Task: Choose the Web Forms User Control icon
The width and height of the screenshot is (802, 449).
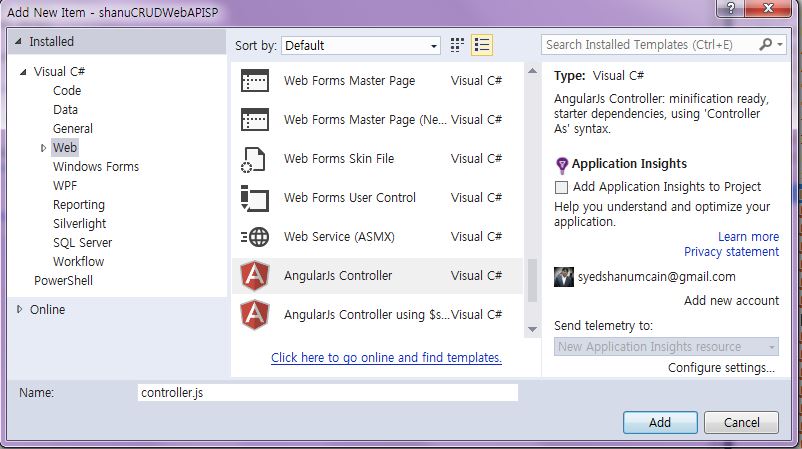Action: (255, 198)
